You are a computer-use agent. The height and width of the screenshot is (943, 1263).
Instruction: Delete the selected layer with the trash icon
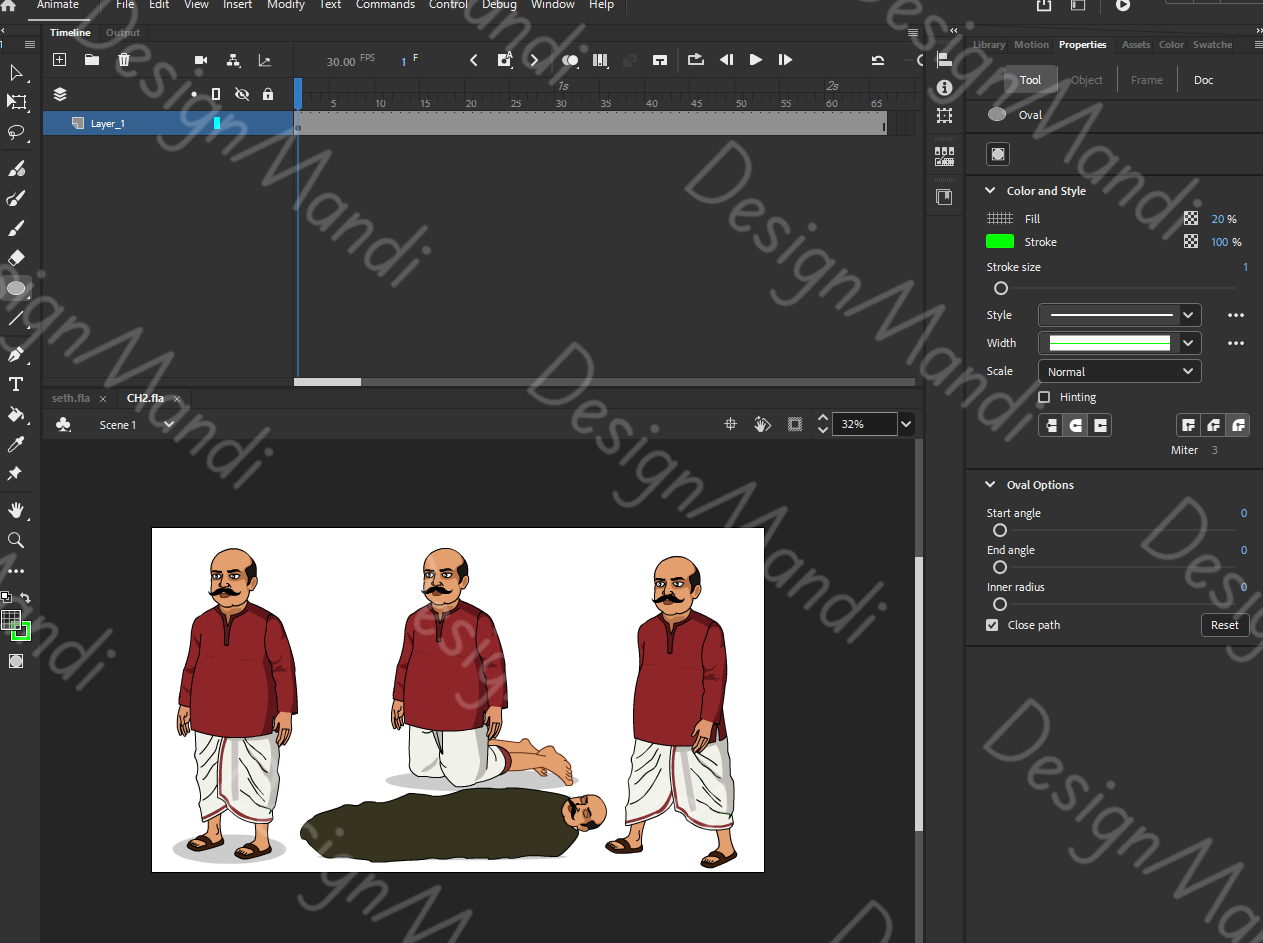click(123, 59)
